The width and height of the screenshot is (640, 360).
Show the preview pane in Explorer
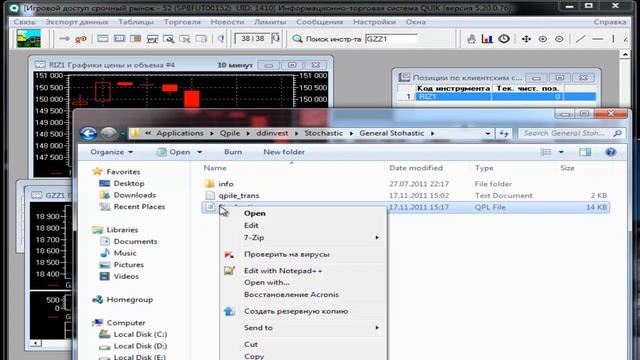585,152
